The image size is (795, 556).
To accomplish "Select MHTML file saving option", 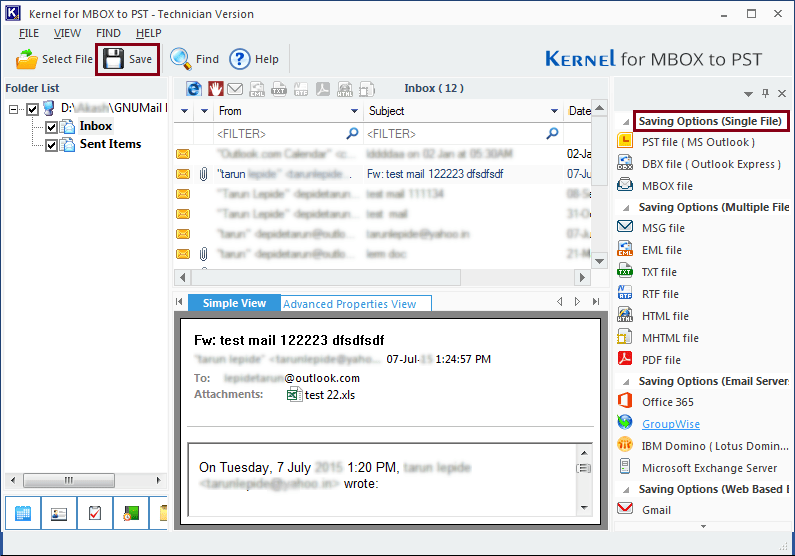I will tap(670, 338).
